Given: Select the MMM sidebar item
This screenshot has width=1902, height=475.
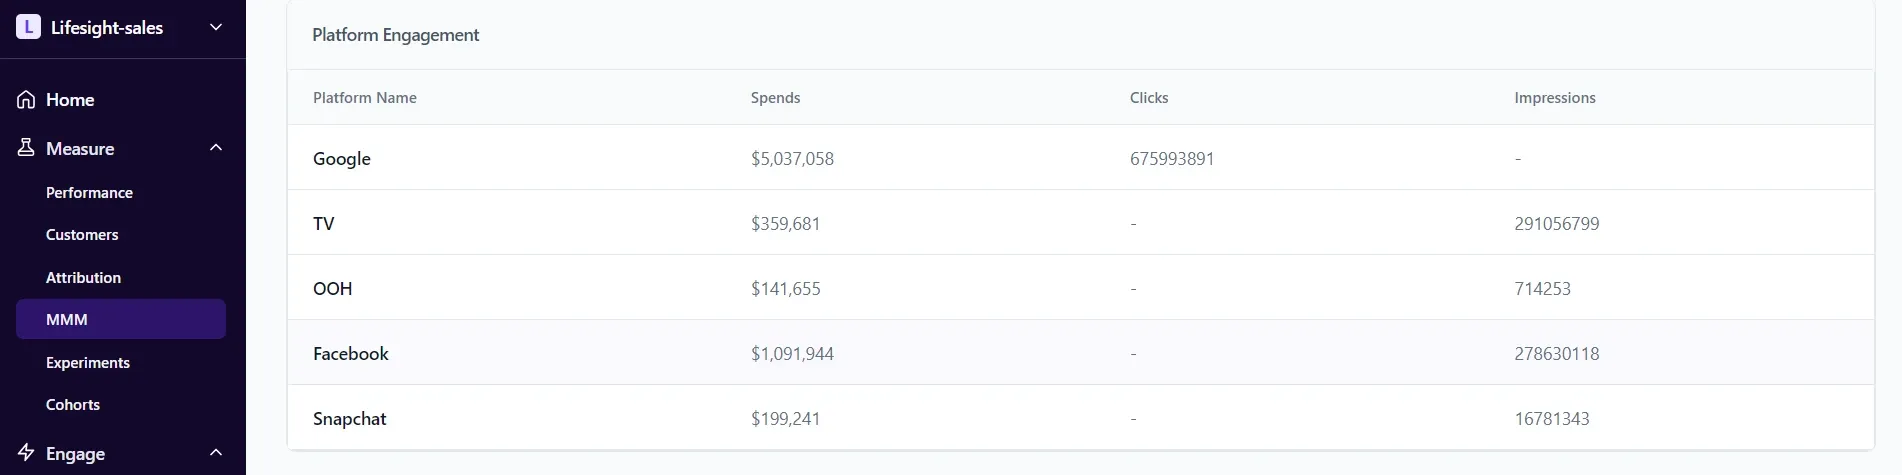Looking at the screenshot, I should click(67, 320).
